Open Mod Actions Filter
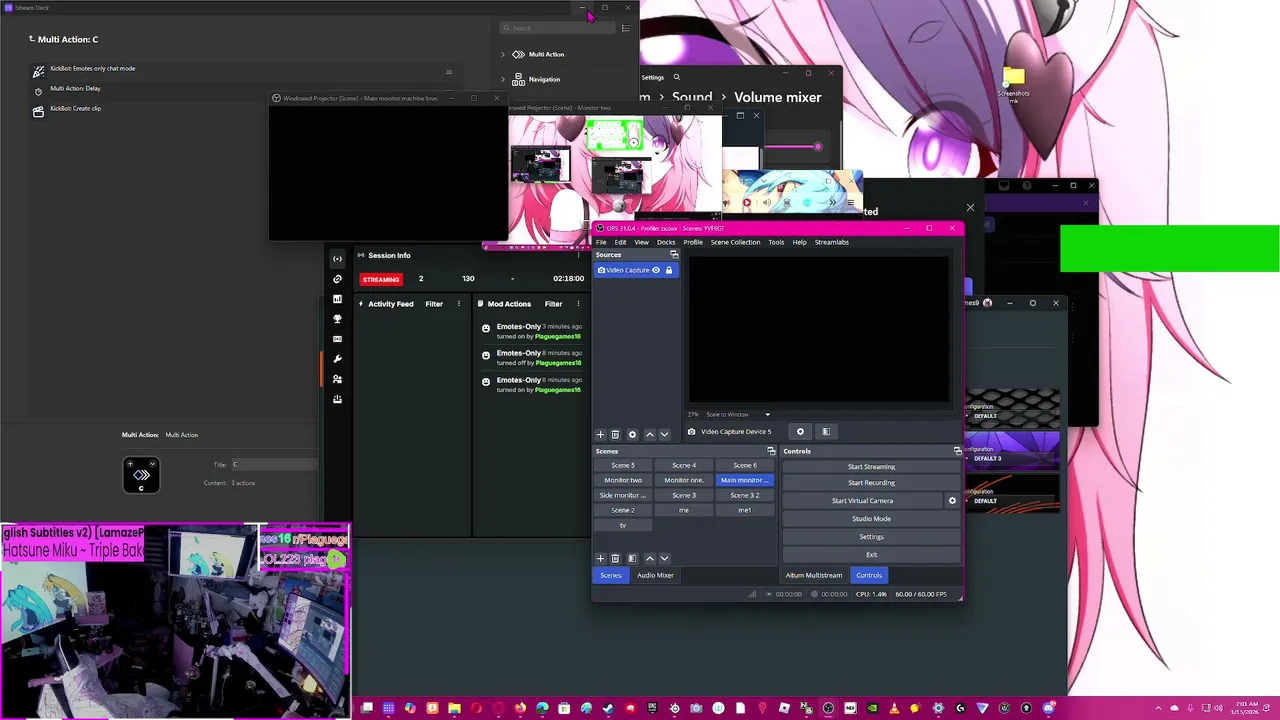 [x=553, y=304]
